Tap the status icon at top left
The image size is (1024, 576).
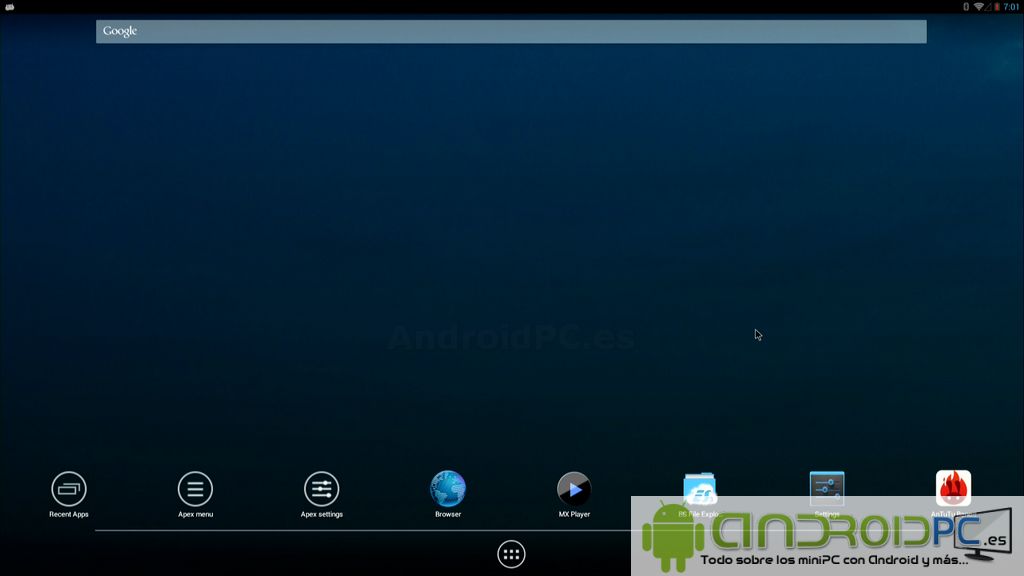coord(11,5)
